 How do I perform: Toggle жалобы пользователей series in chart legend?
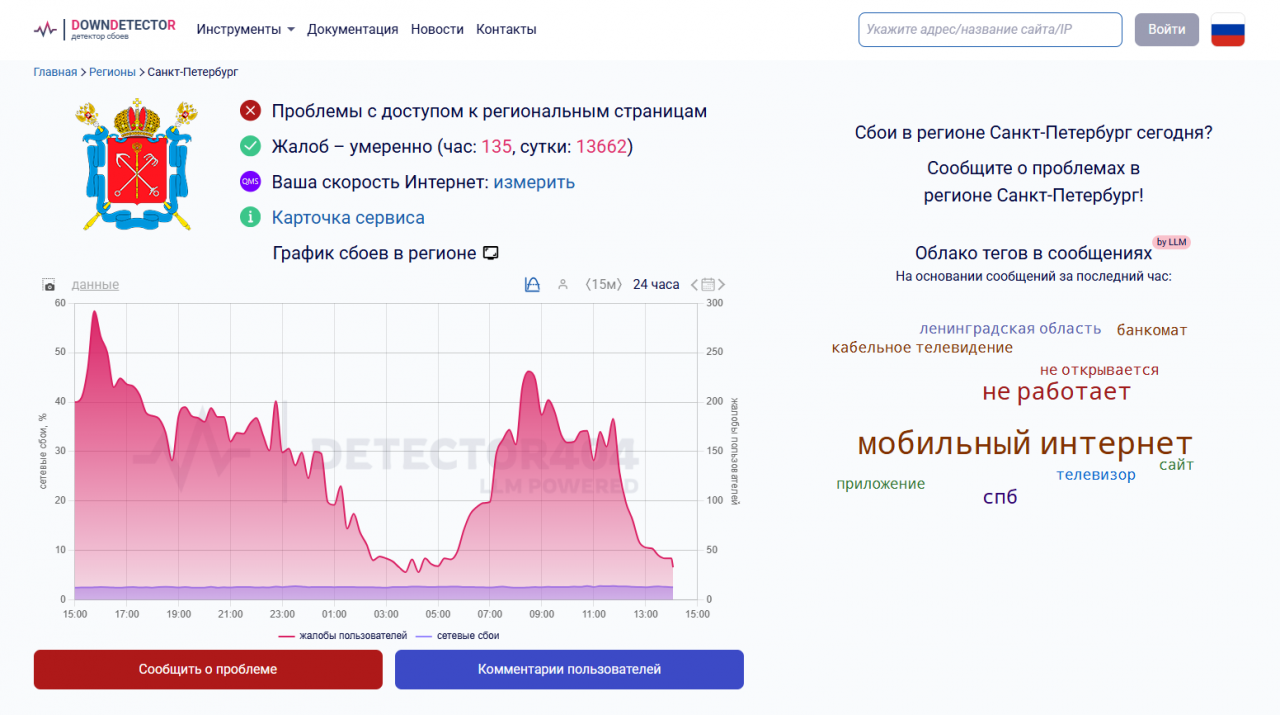(x=343, y=635)
